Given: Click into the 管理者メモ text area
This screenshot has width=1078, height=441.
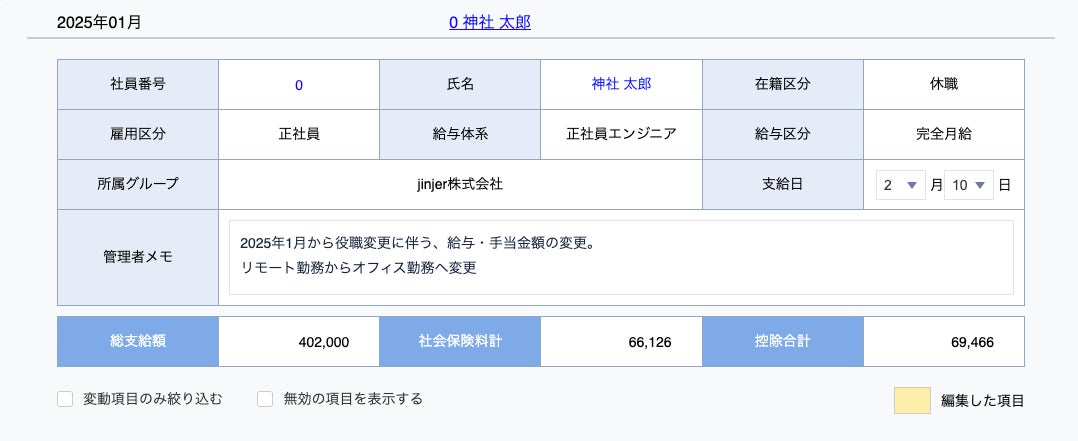Looking at the screenshot, I should click(621, 258).
